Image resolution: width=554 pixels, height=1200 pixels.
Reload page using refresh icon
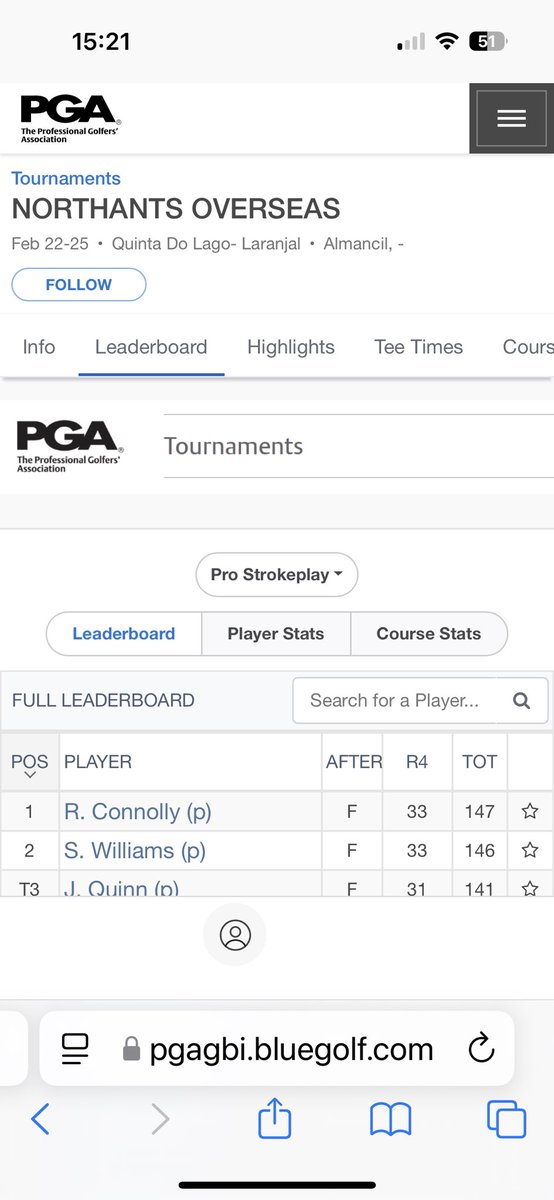pos(481,1049)
